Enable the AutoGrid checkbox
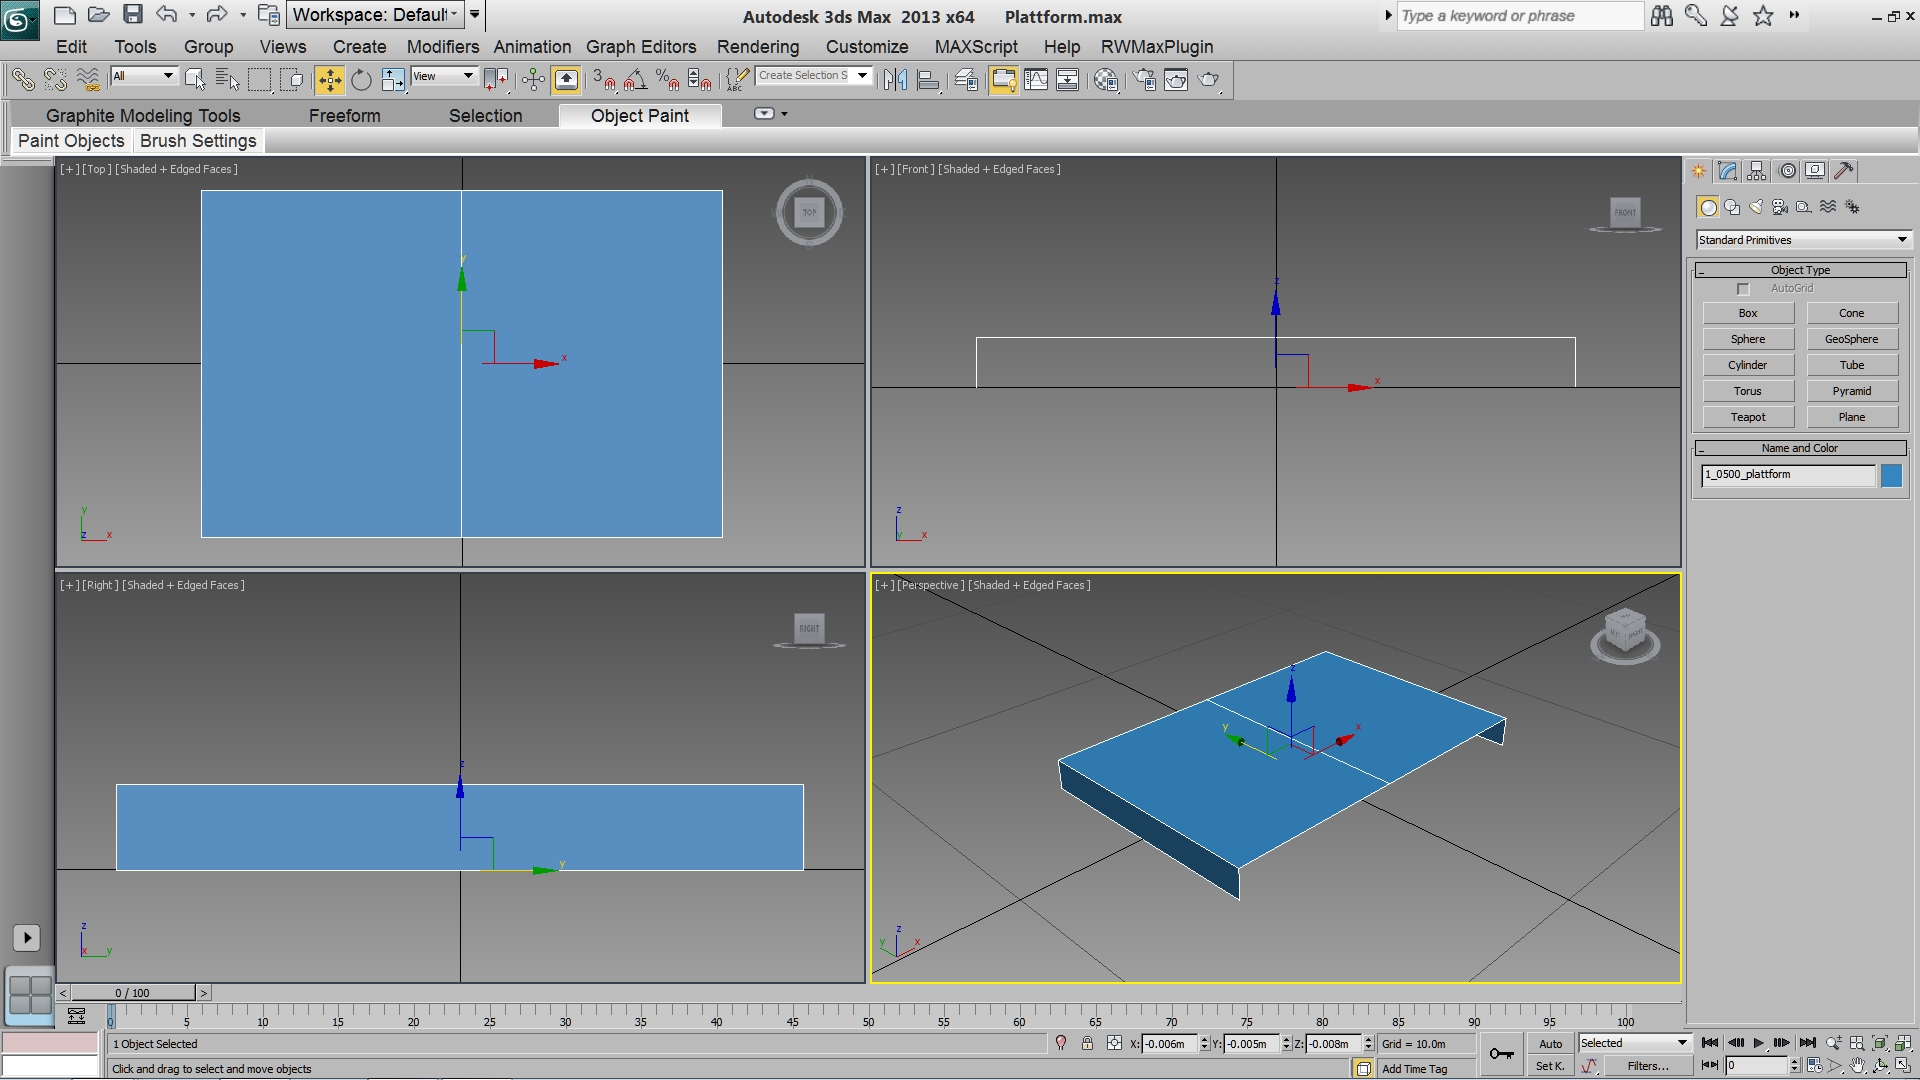The width and height of the screenshot is (1920, 1080). 1743,289
